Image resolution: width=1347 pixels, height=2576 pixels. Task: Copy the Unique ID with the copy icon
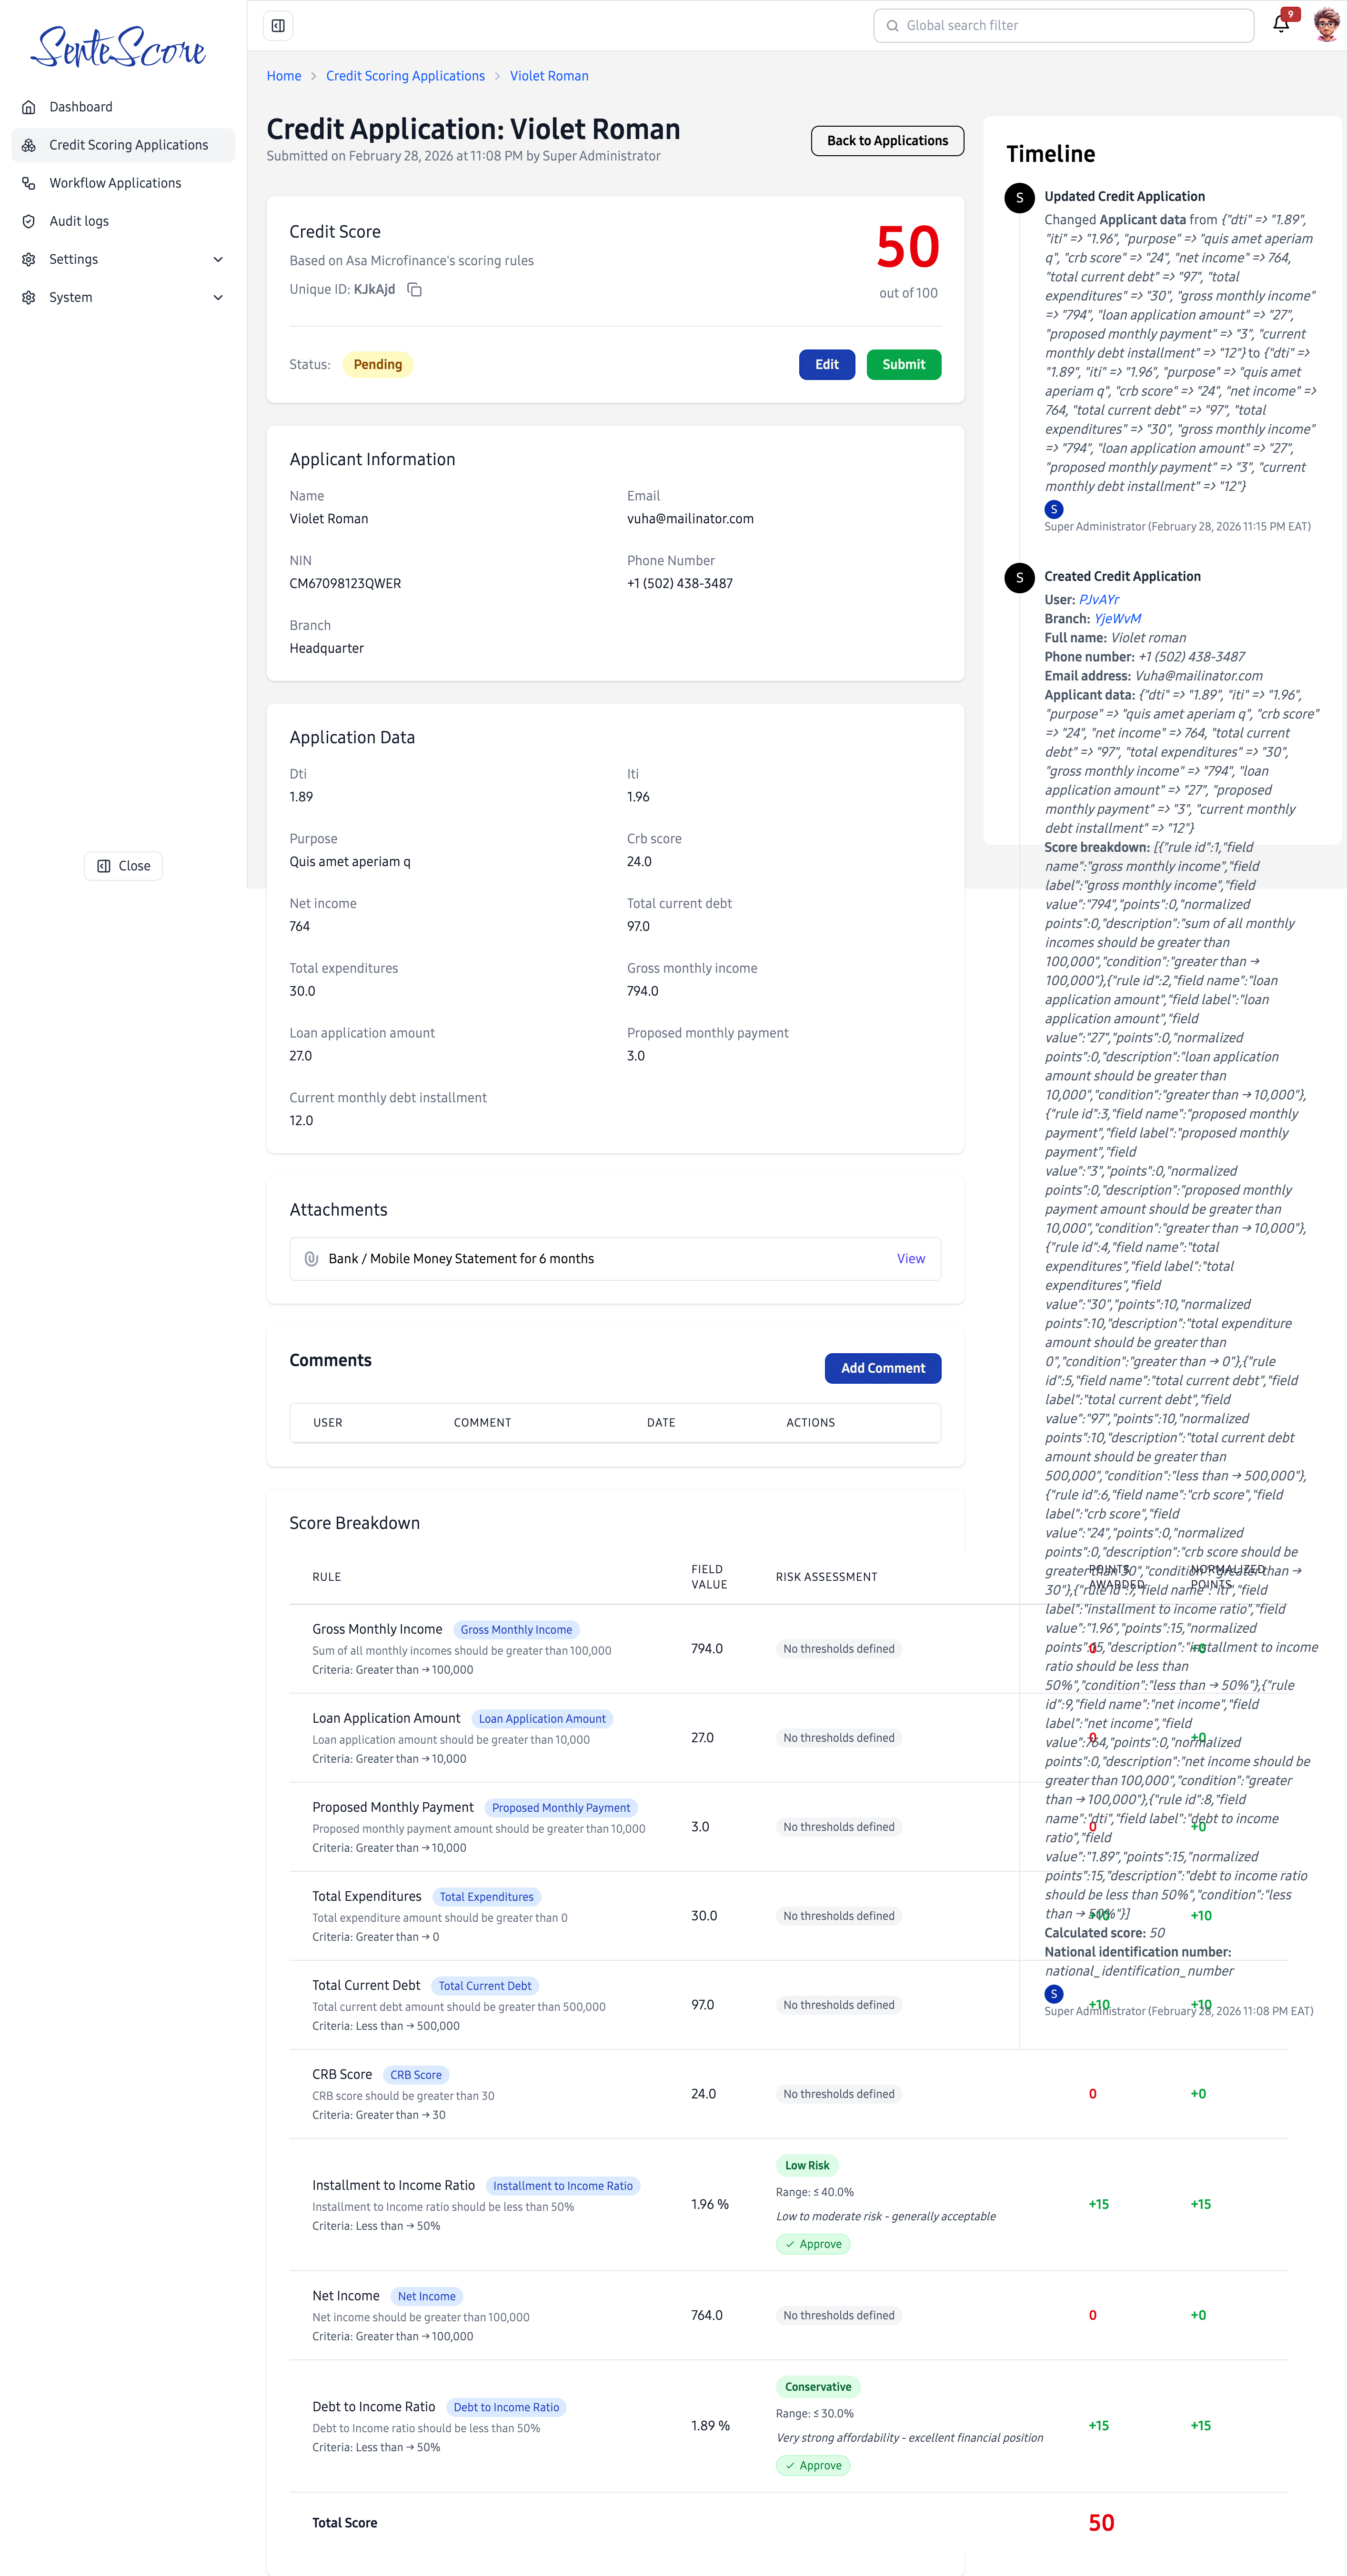(x=415, y=290)
